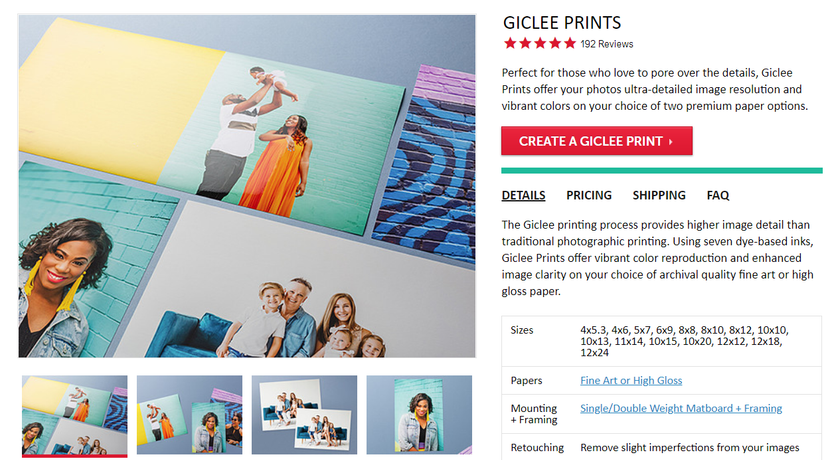Open the Shipping tab
This screenshot has width=840, height=460.
(x=659, y=195)
